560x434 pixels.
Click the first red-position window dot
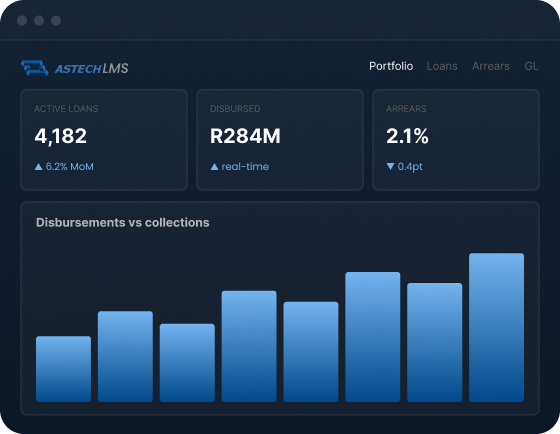click(22, 20)
